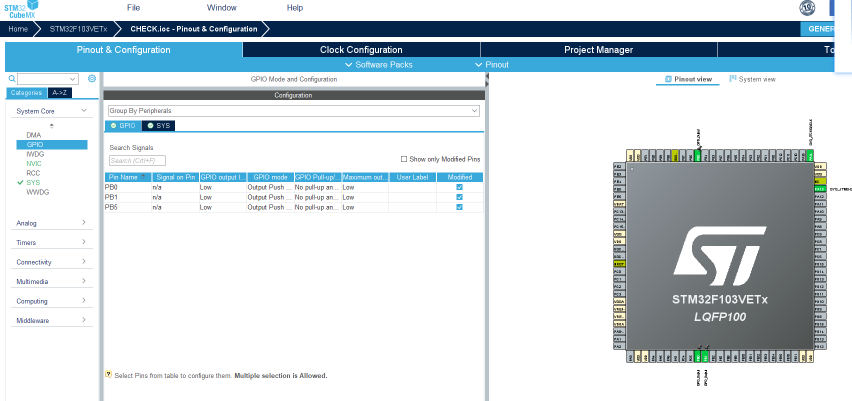This screenshot has height=401, width=852.
Task: Click the green PB0 pin at chip bottom
Action: click(x=697, y=357)
